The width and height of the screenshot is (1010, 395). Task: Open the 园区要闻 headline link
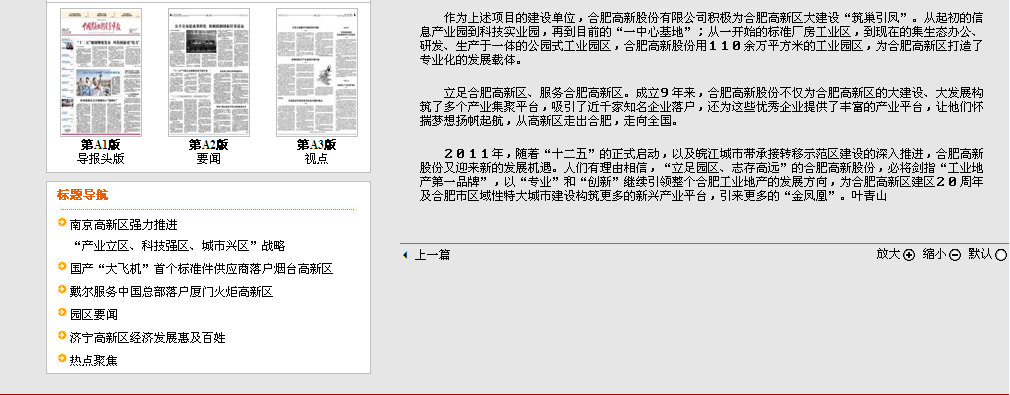point(93,315)
